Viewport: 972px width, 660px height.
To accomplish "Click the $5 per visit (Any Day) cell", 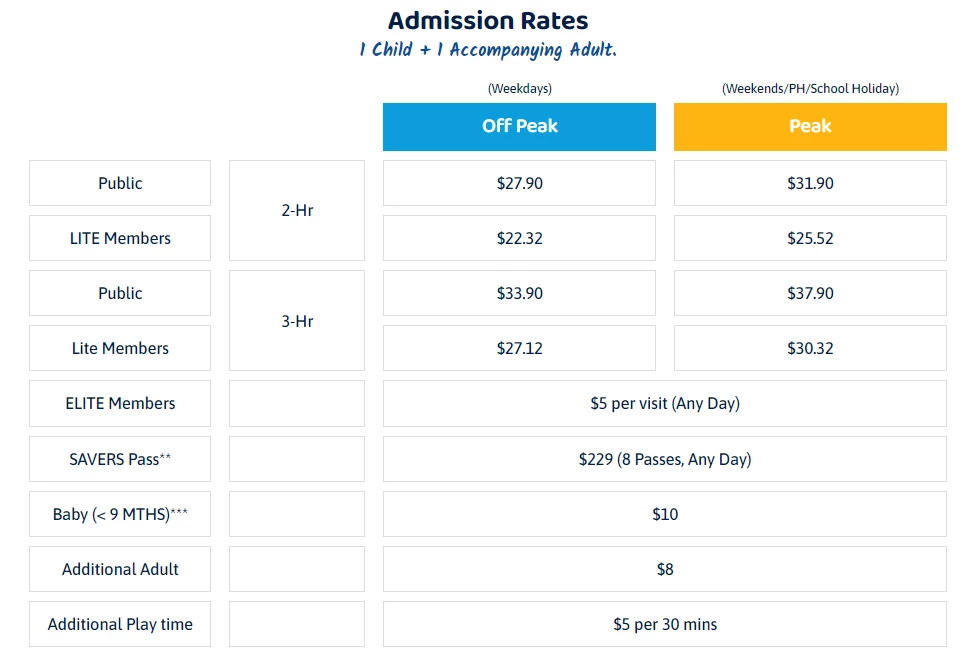I will (665, 403).
